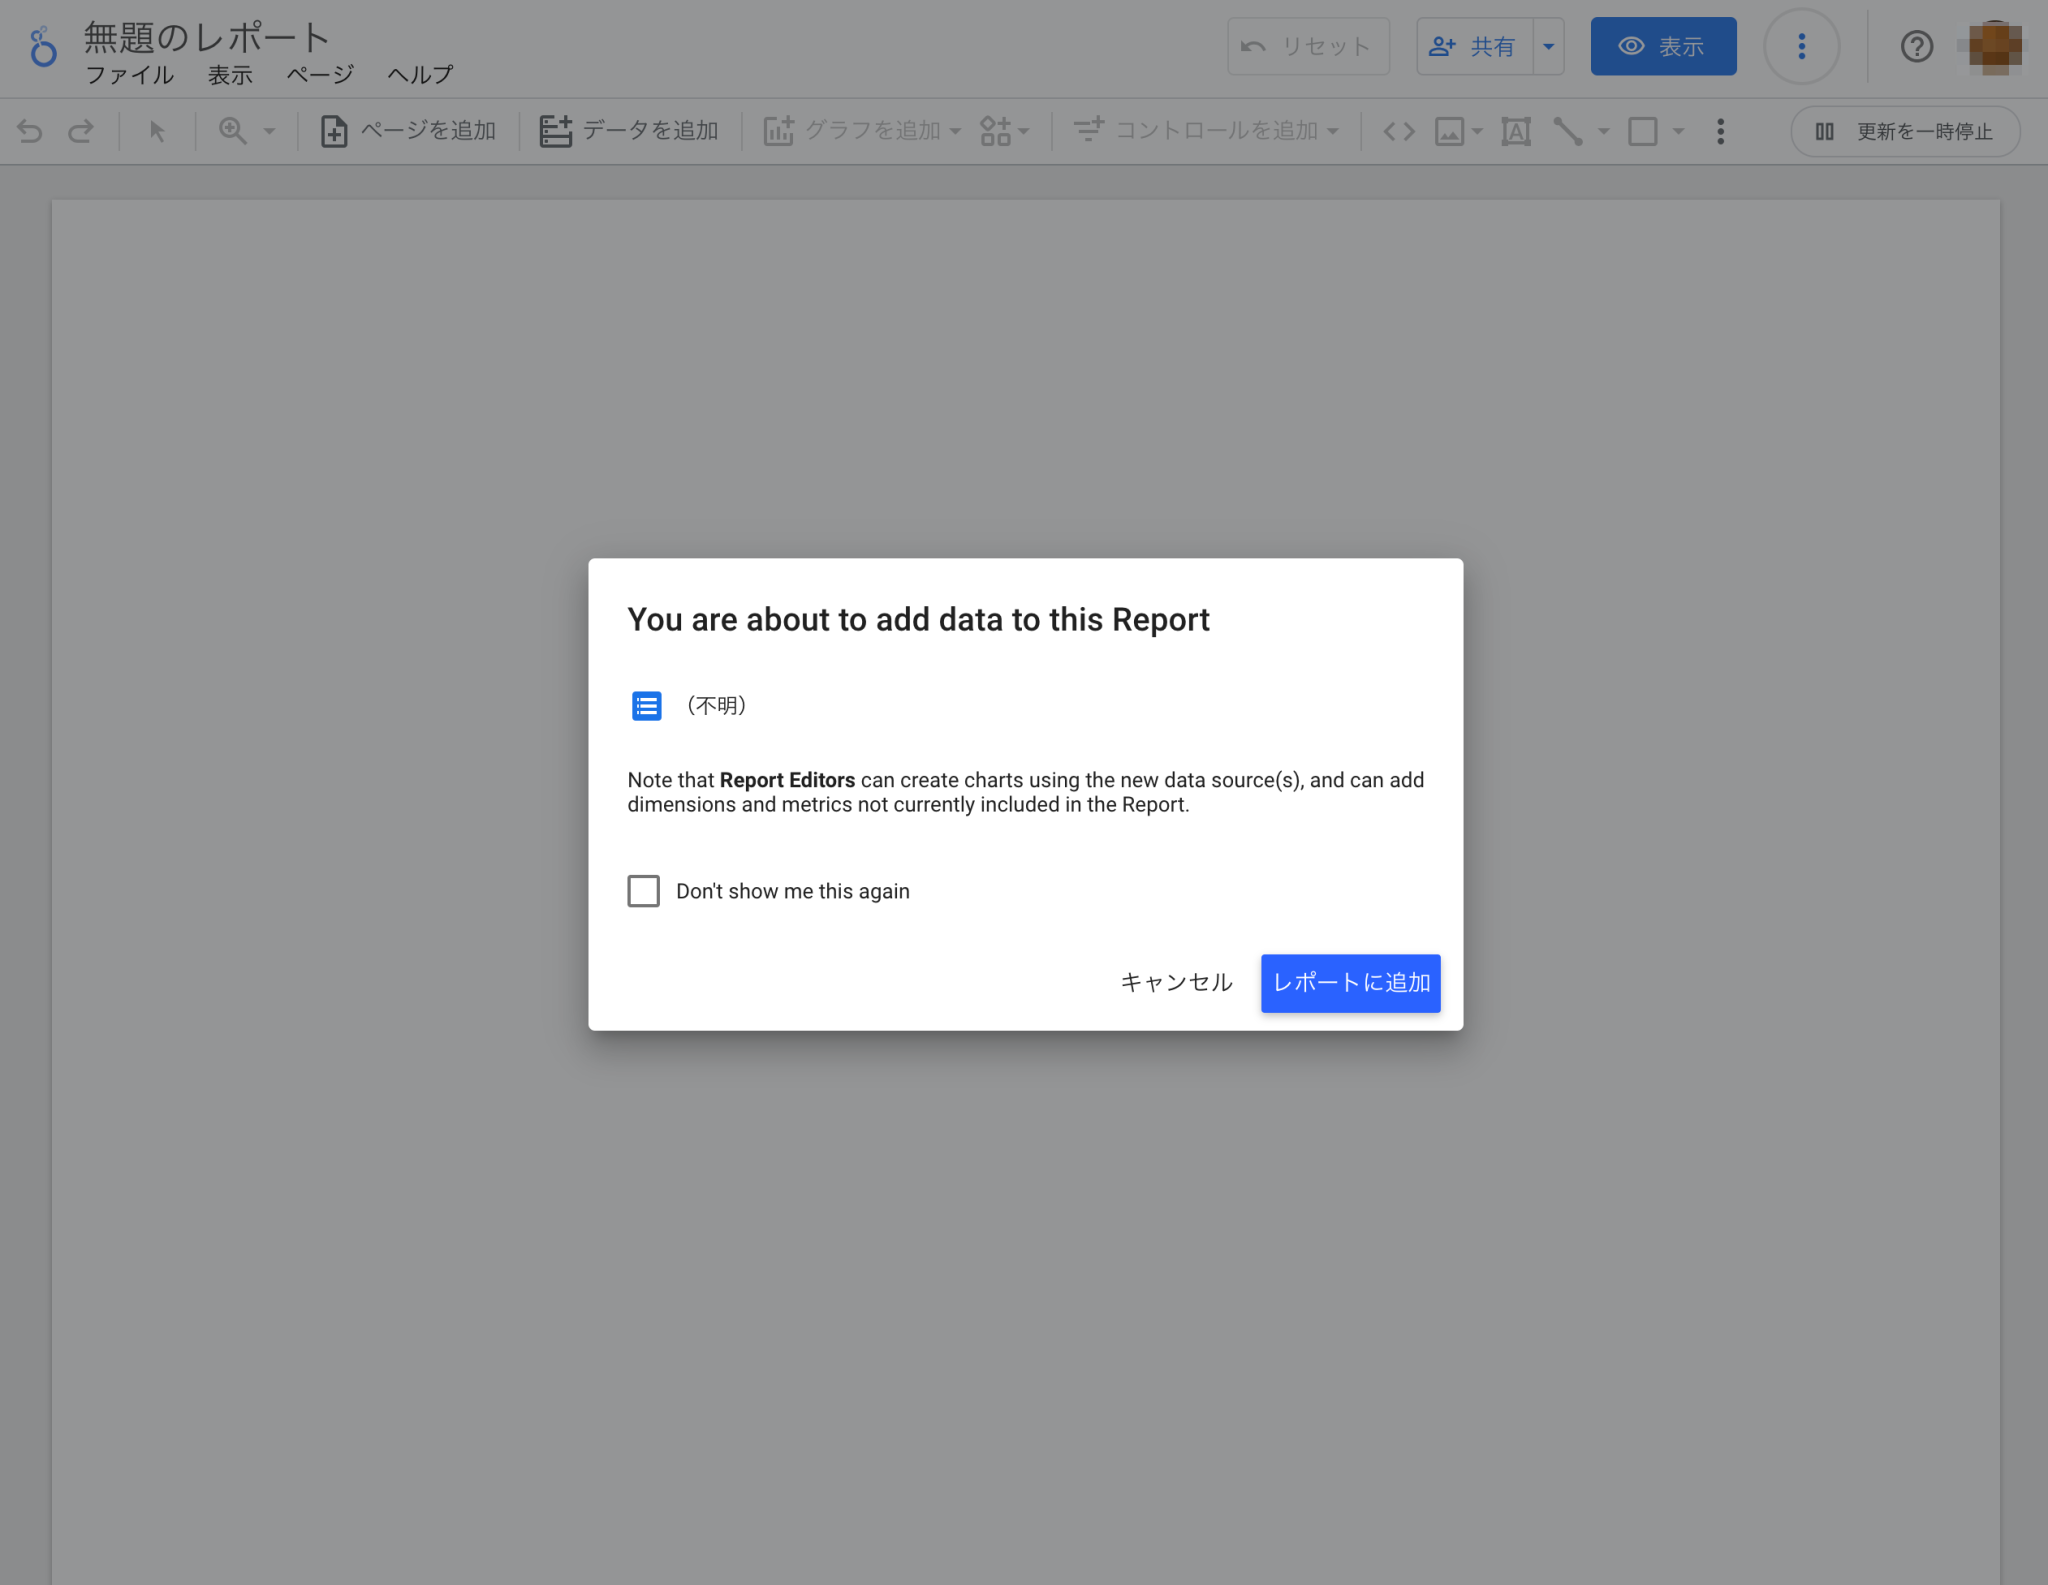Open the ページ menu

pos(318,74)
